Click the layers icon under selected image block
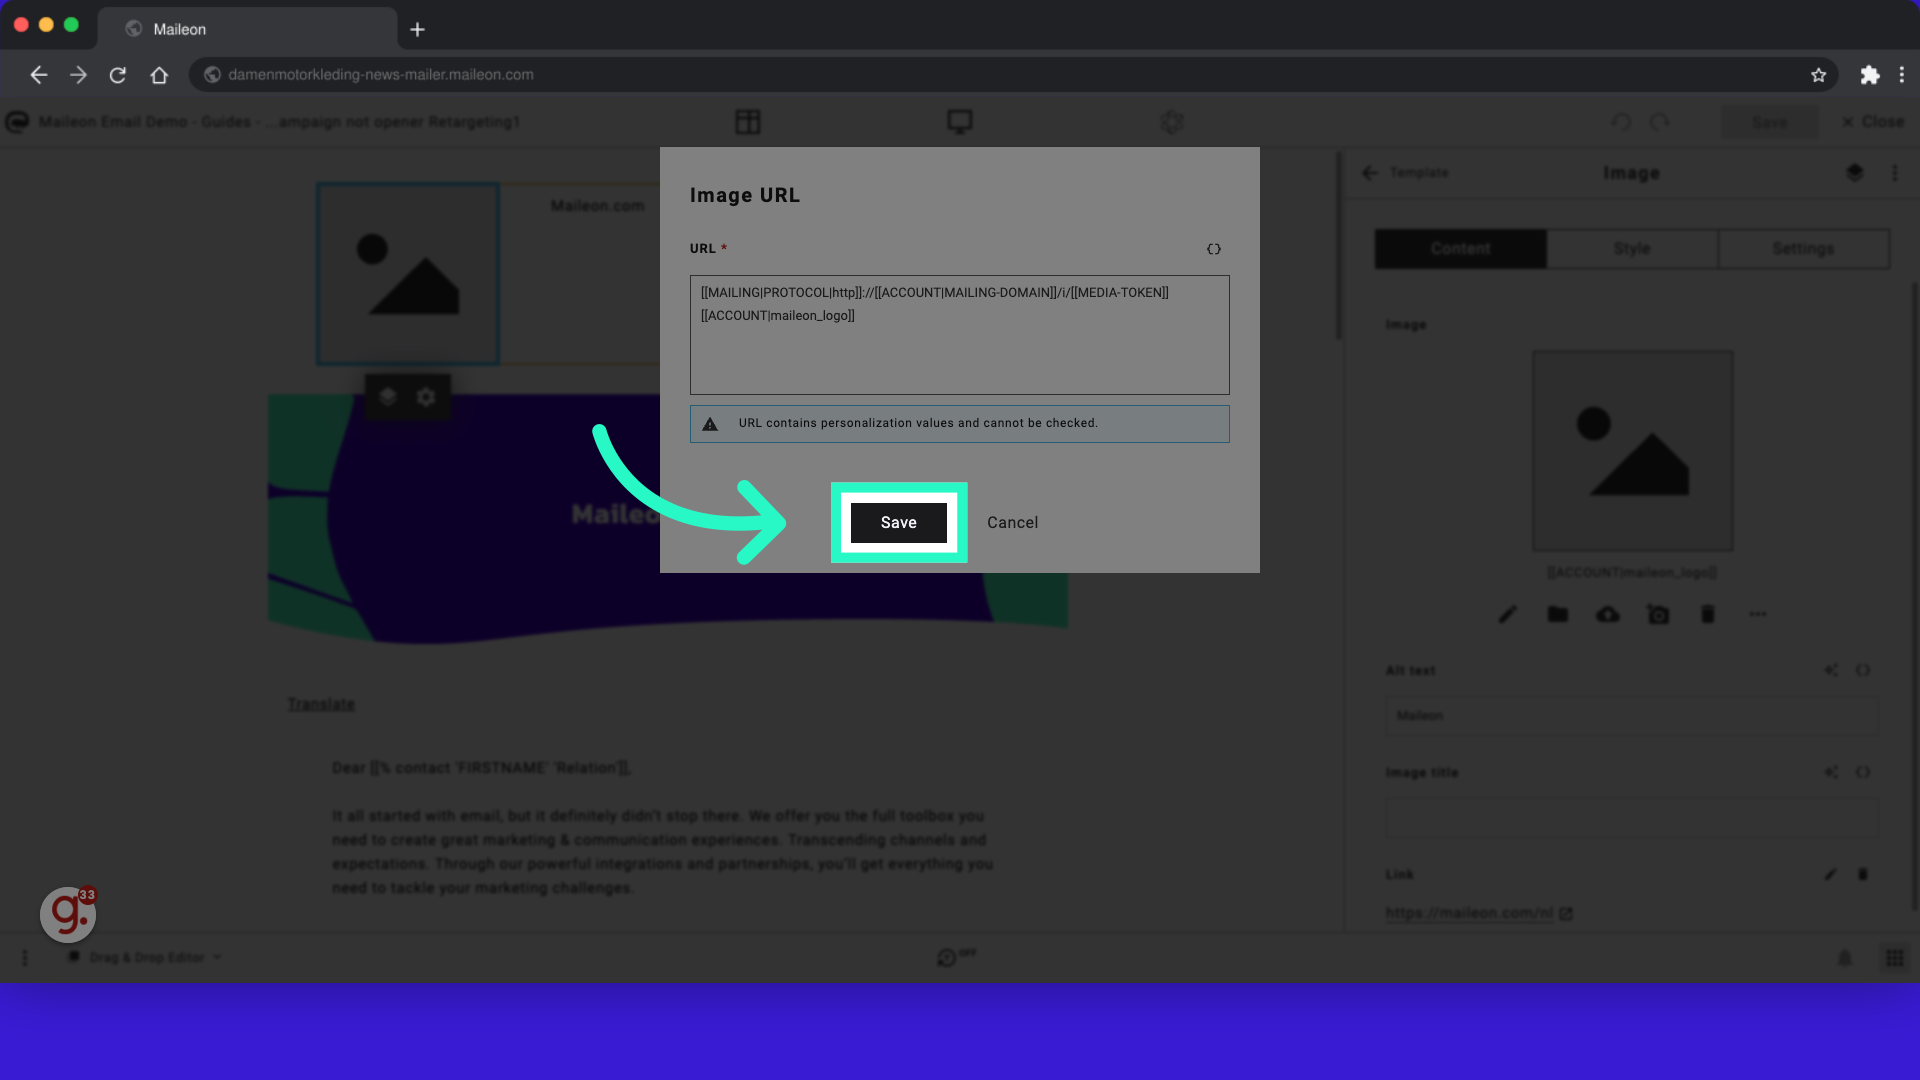This screenshot has width=1920, height=1080. (388, 397)
